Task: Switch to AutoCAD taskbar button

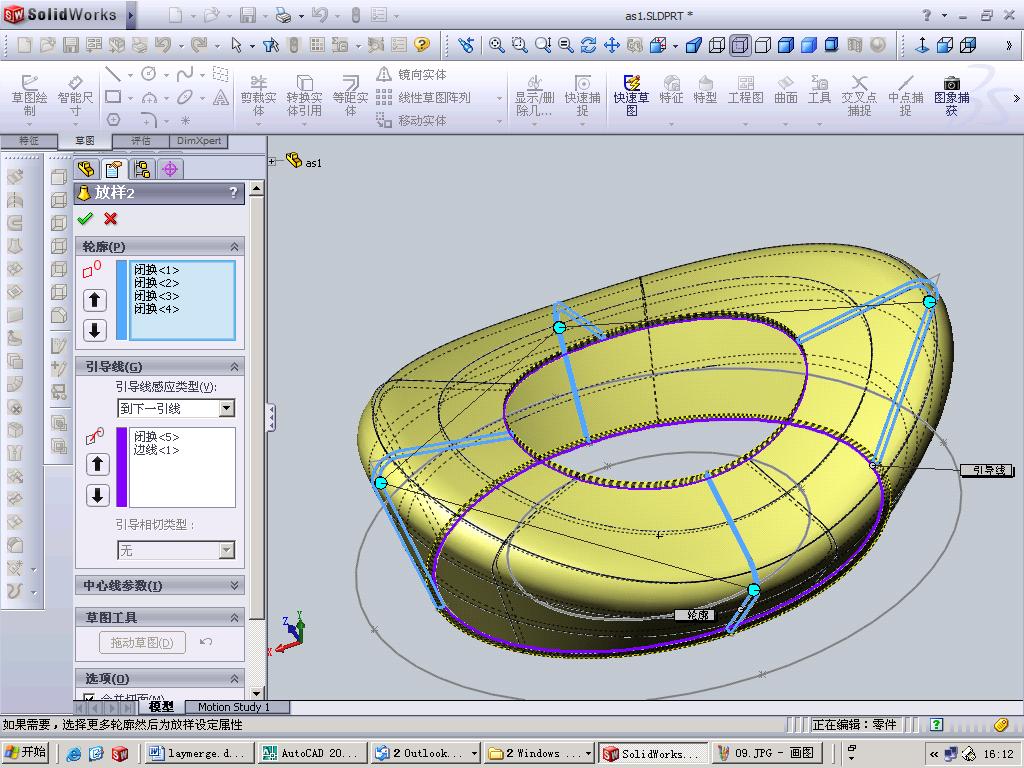Action: (x=313, y=753)
